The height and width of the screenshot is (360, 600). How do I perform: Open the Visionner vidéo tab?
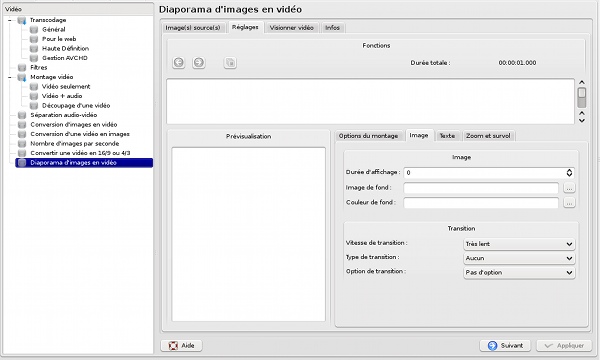292,28
